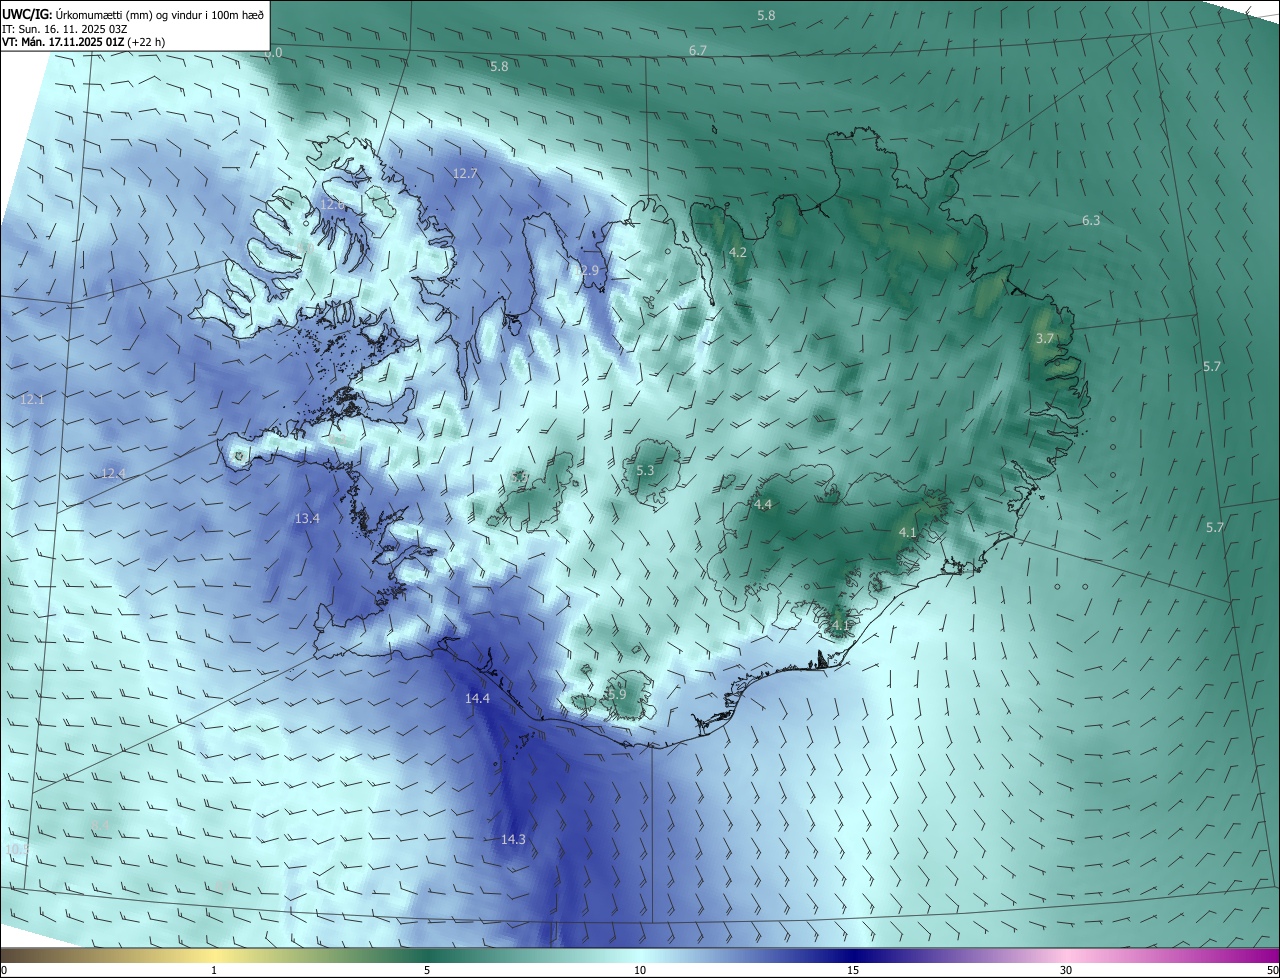Click the init time 'IT: Sun. 16. 11. 2025 03Z'
The width and height of the screenshot is (1280, 978).
65,29
